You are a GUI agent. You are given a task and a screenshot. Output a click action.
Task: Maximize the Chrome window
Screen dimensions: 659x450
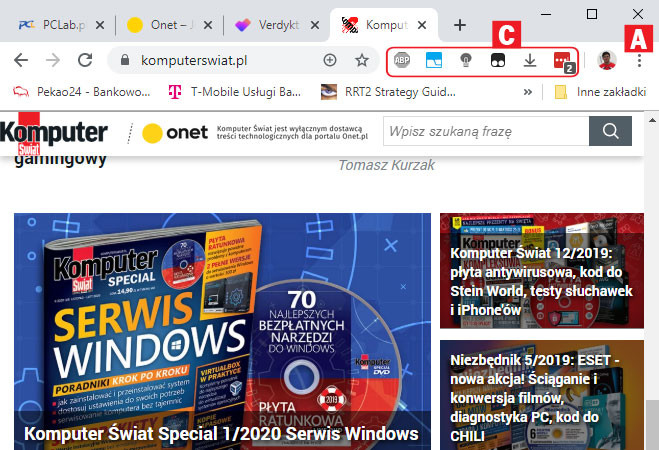pyautogui.click(x=592, y=14)
